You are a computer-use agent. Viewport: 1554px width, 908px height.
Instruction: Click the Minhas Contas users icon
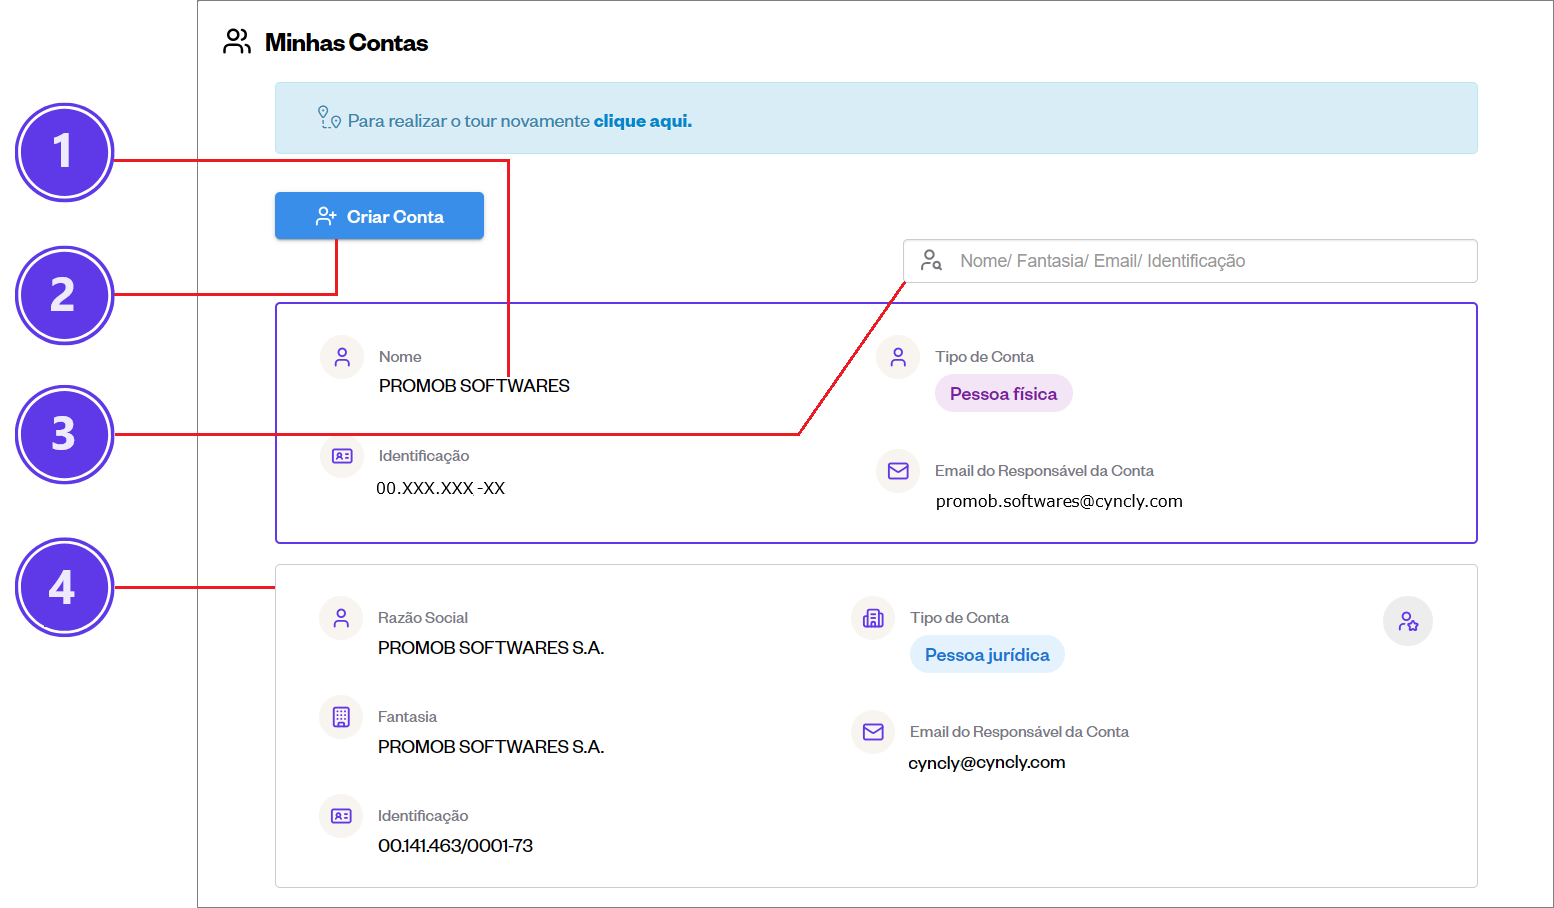pos(237,42)
